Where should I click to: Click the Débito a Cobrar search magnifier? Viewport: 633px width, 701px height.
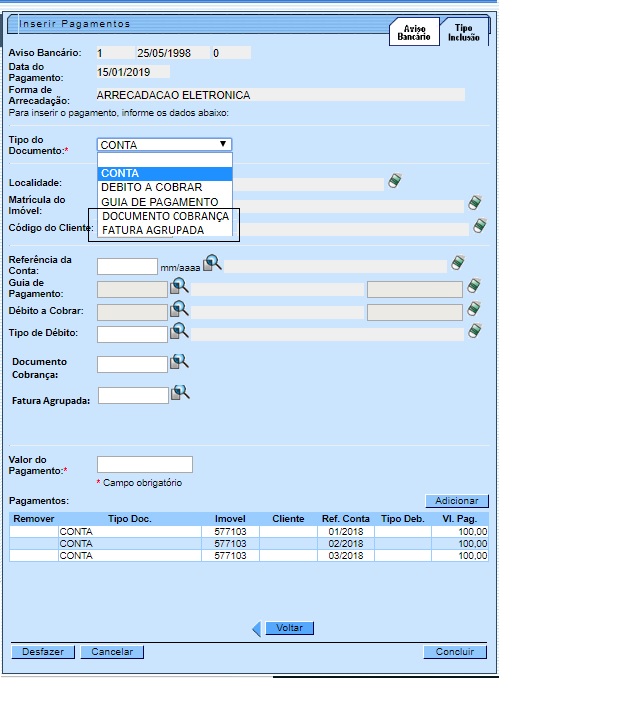(x=179, y=310)
